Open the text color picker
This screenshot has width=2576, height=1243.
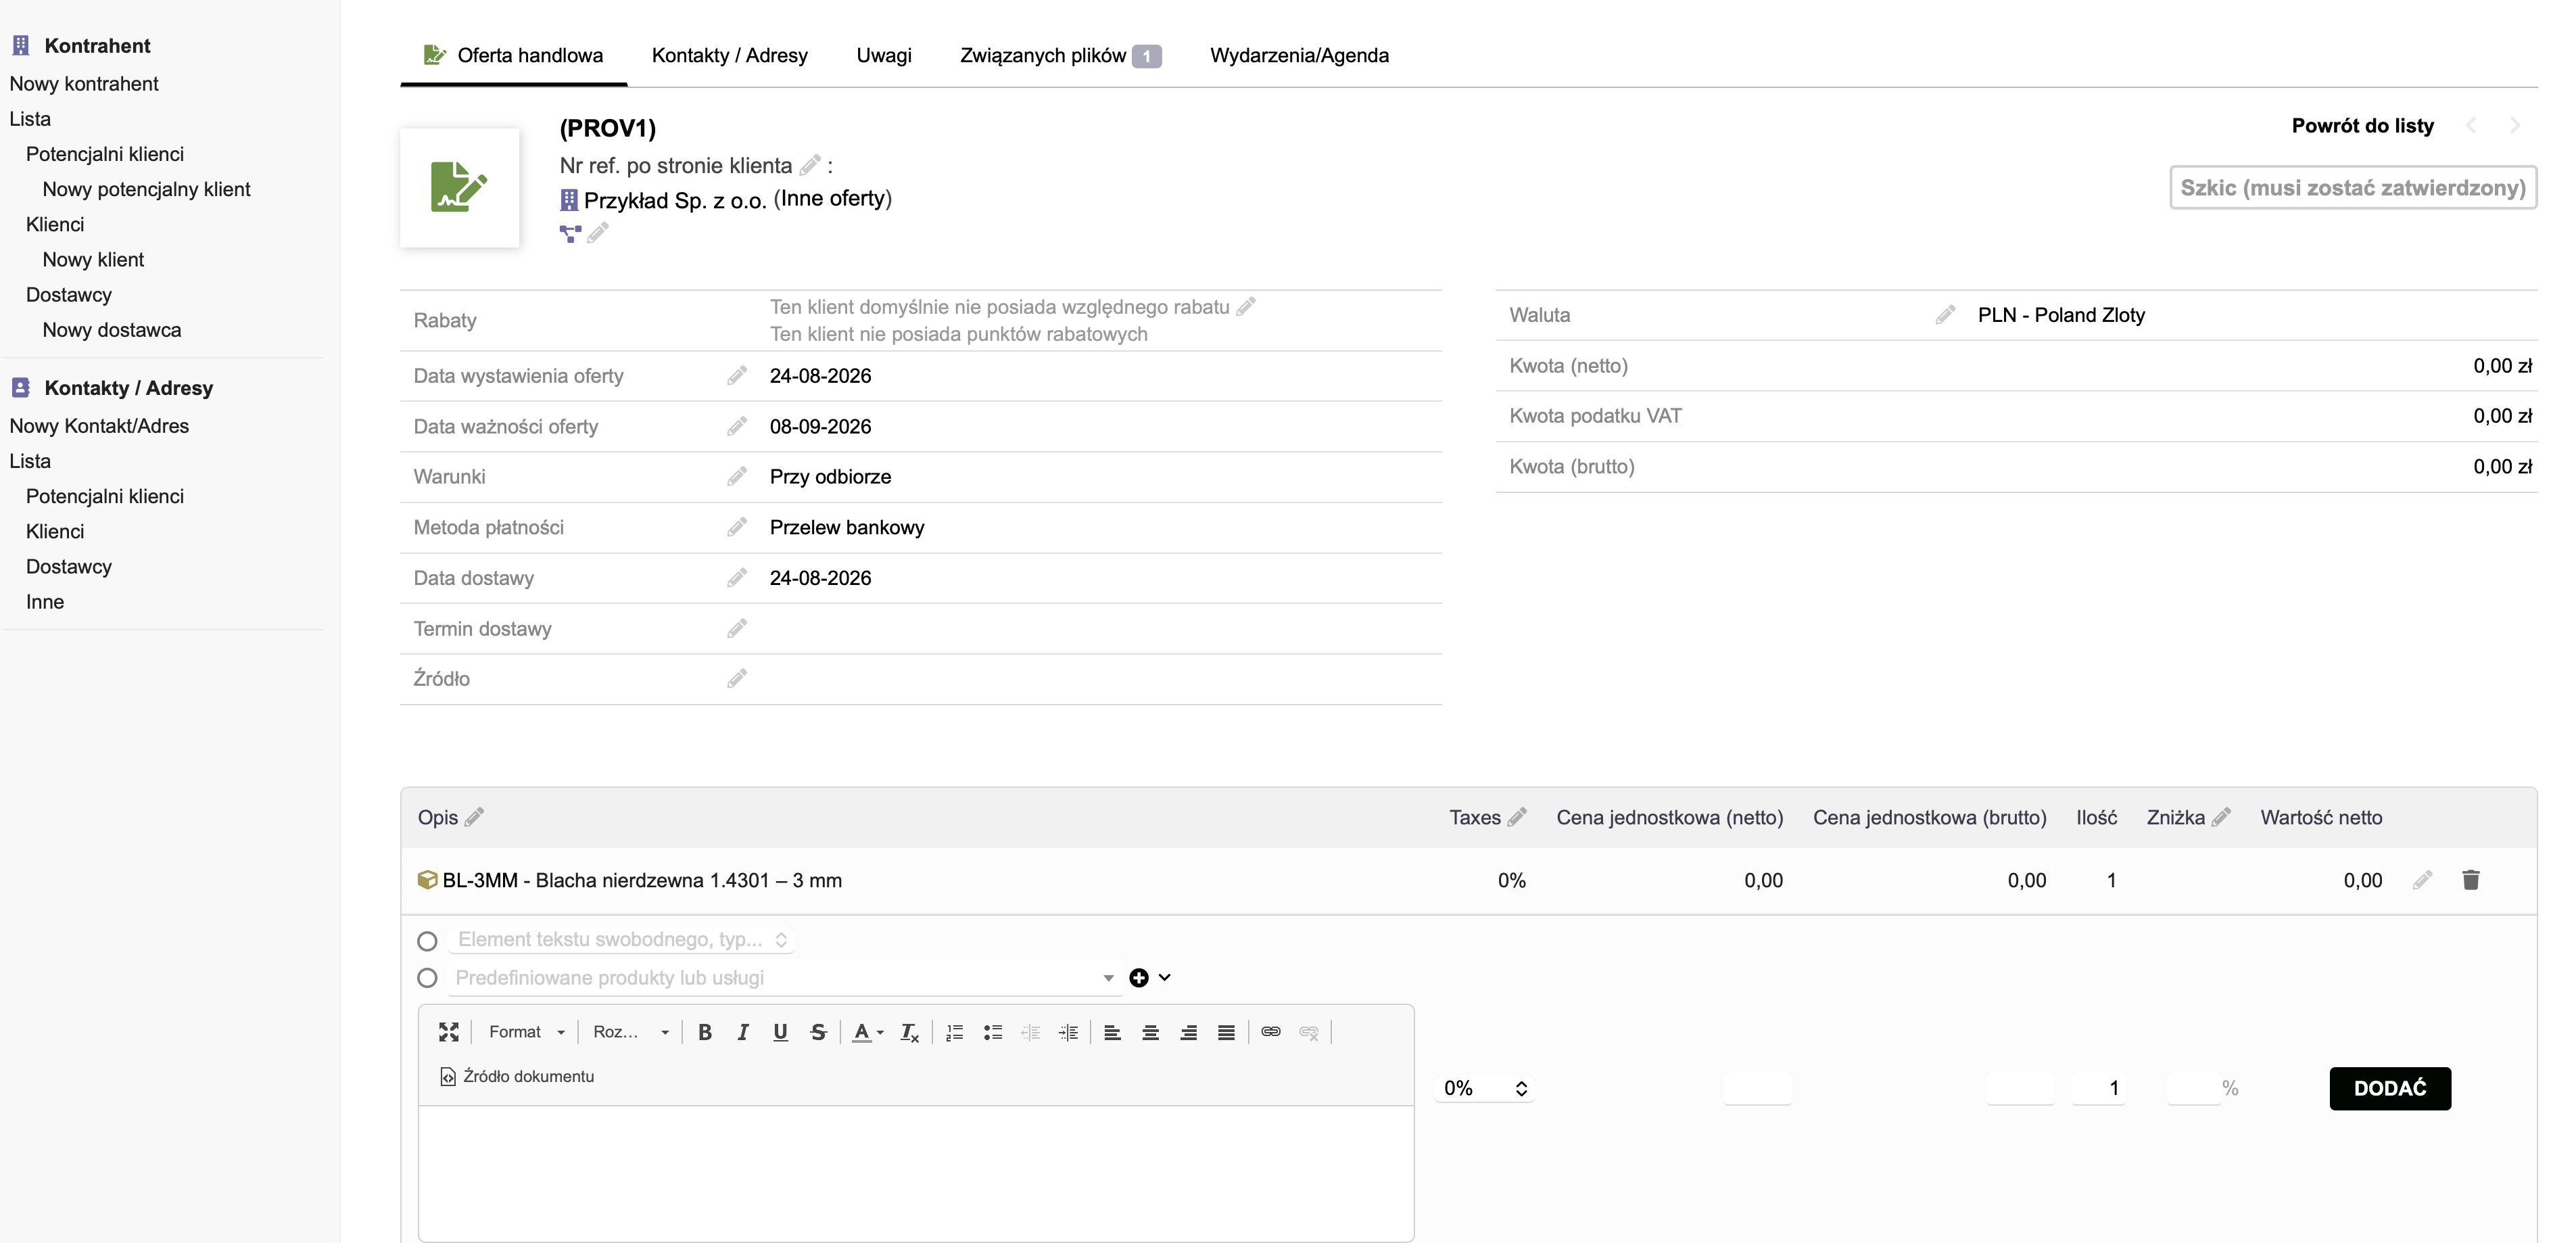[867, 1032]
